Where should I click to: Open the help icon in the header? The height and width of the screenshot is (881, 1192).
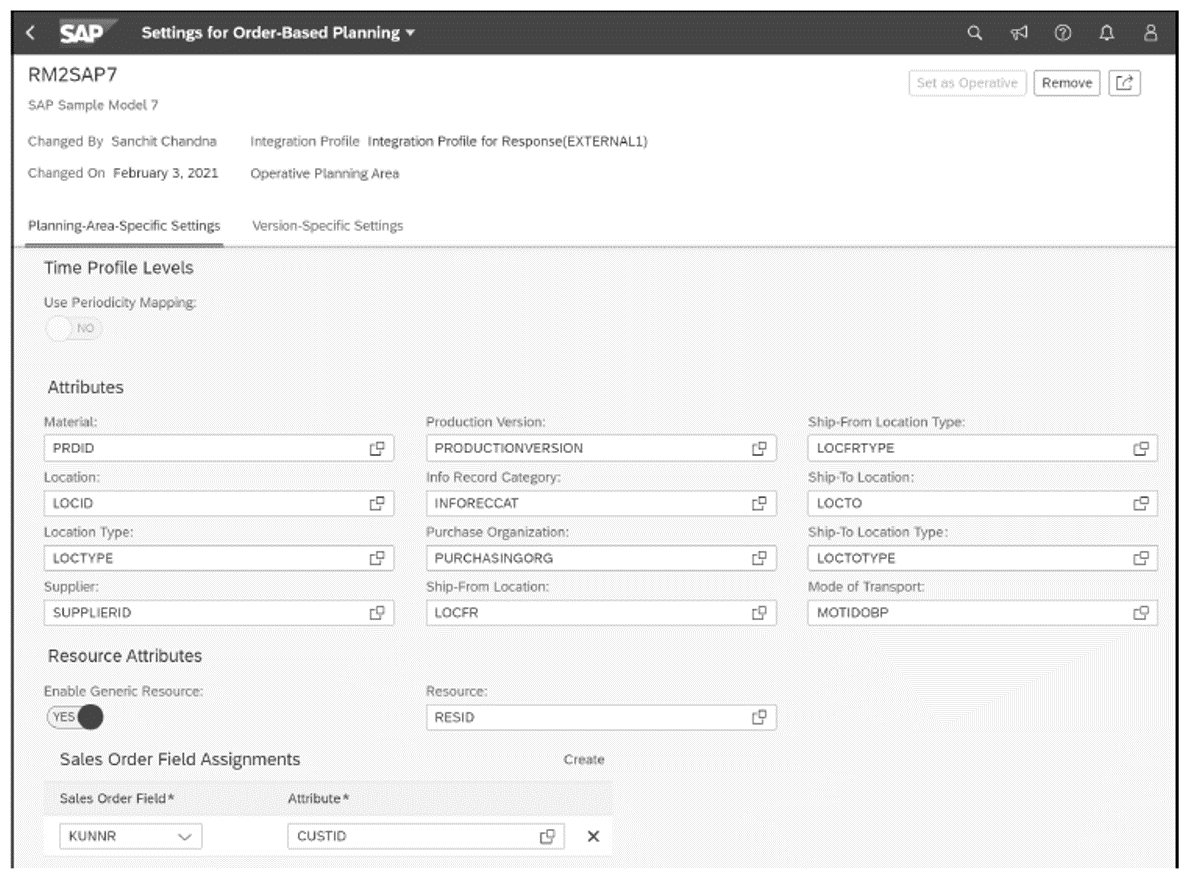pos(1061,33)
